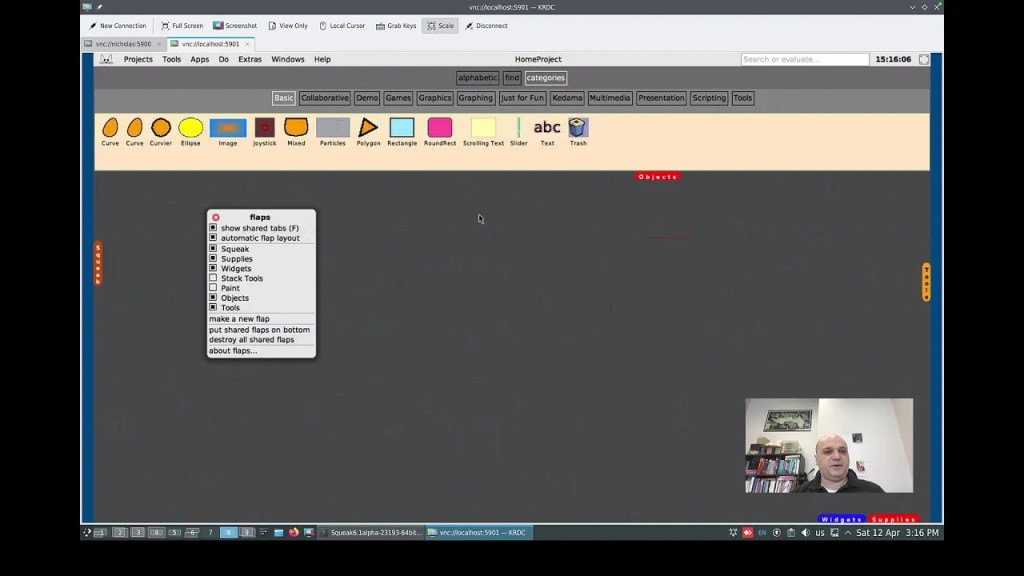The width and height of the screenshot is (1024, 576).
Task: Select the Trash can icon
Action: tap(578, 128)
